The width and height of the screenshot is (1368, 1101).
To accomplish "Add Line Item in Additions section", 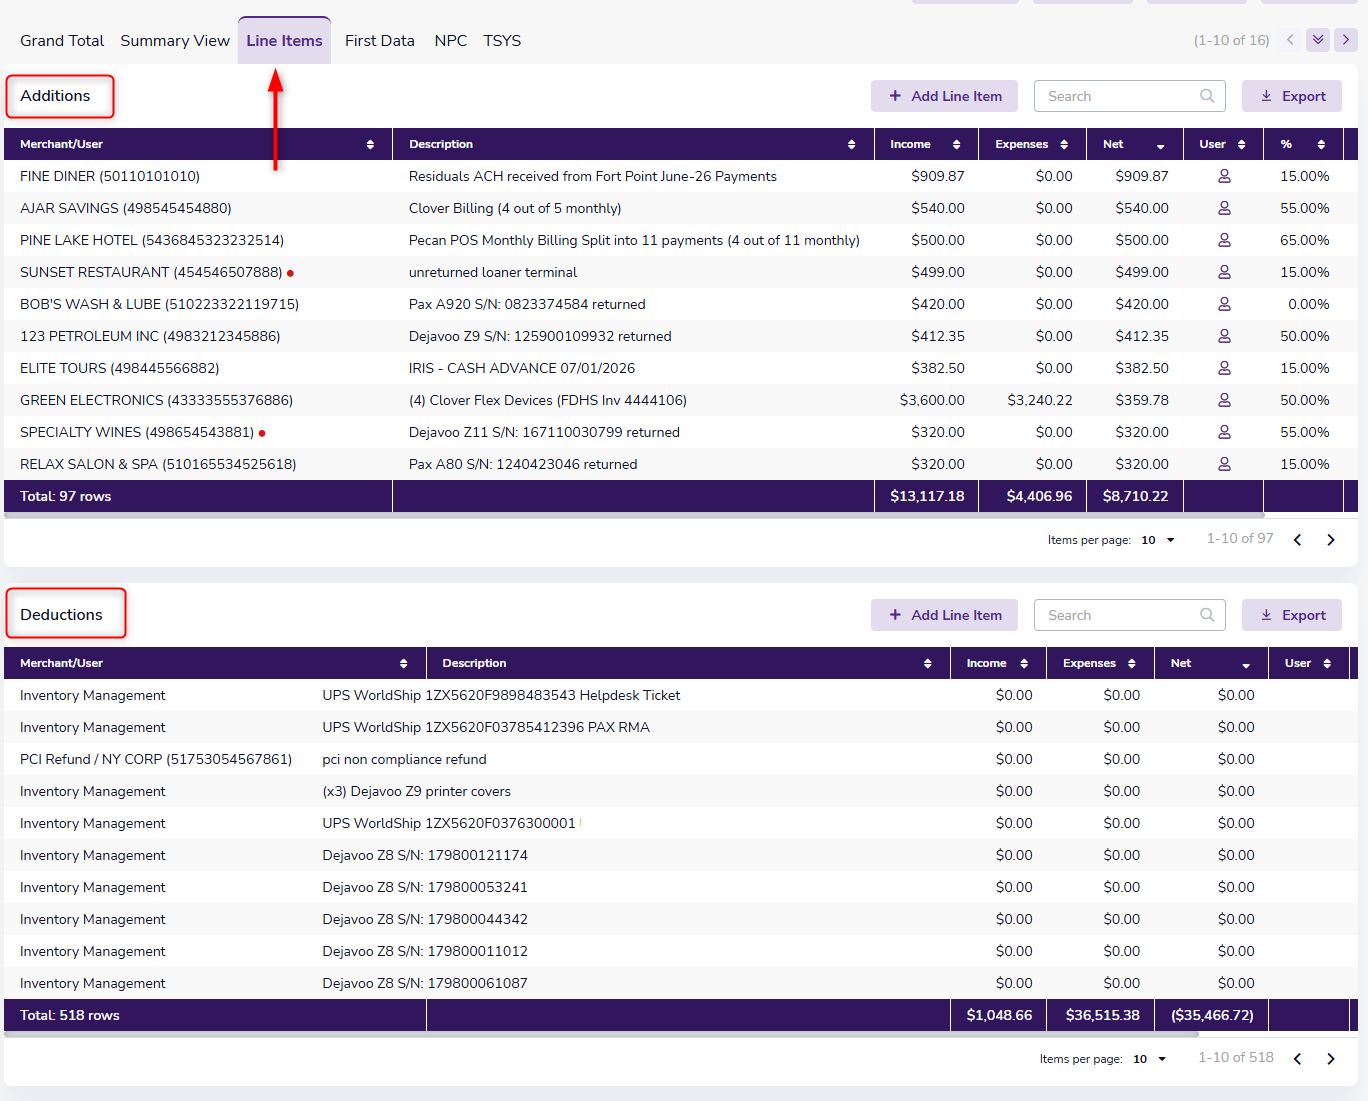I will tap(944, 96).
